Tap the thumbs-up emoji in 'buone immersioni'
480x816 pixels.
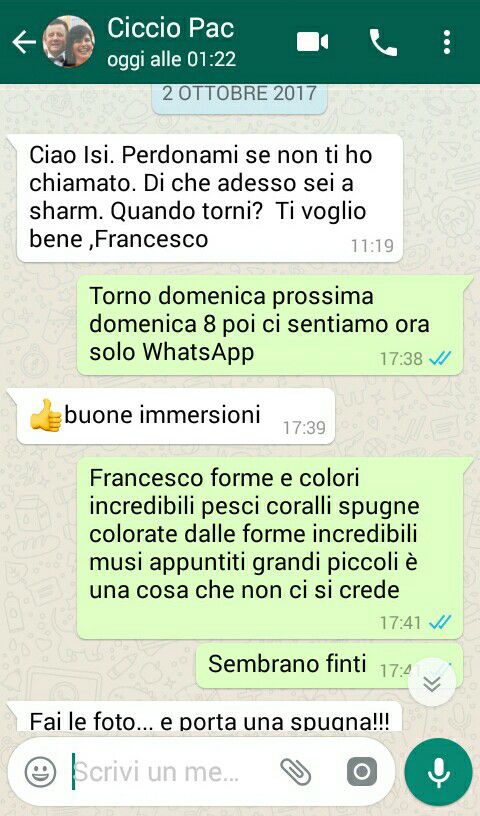point(46,415)
